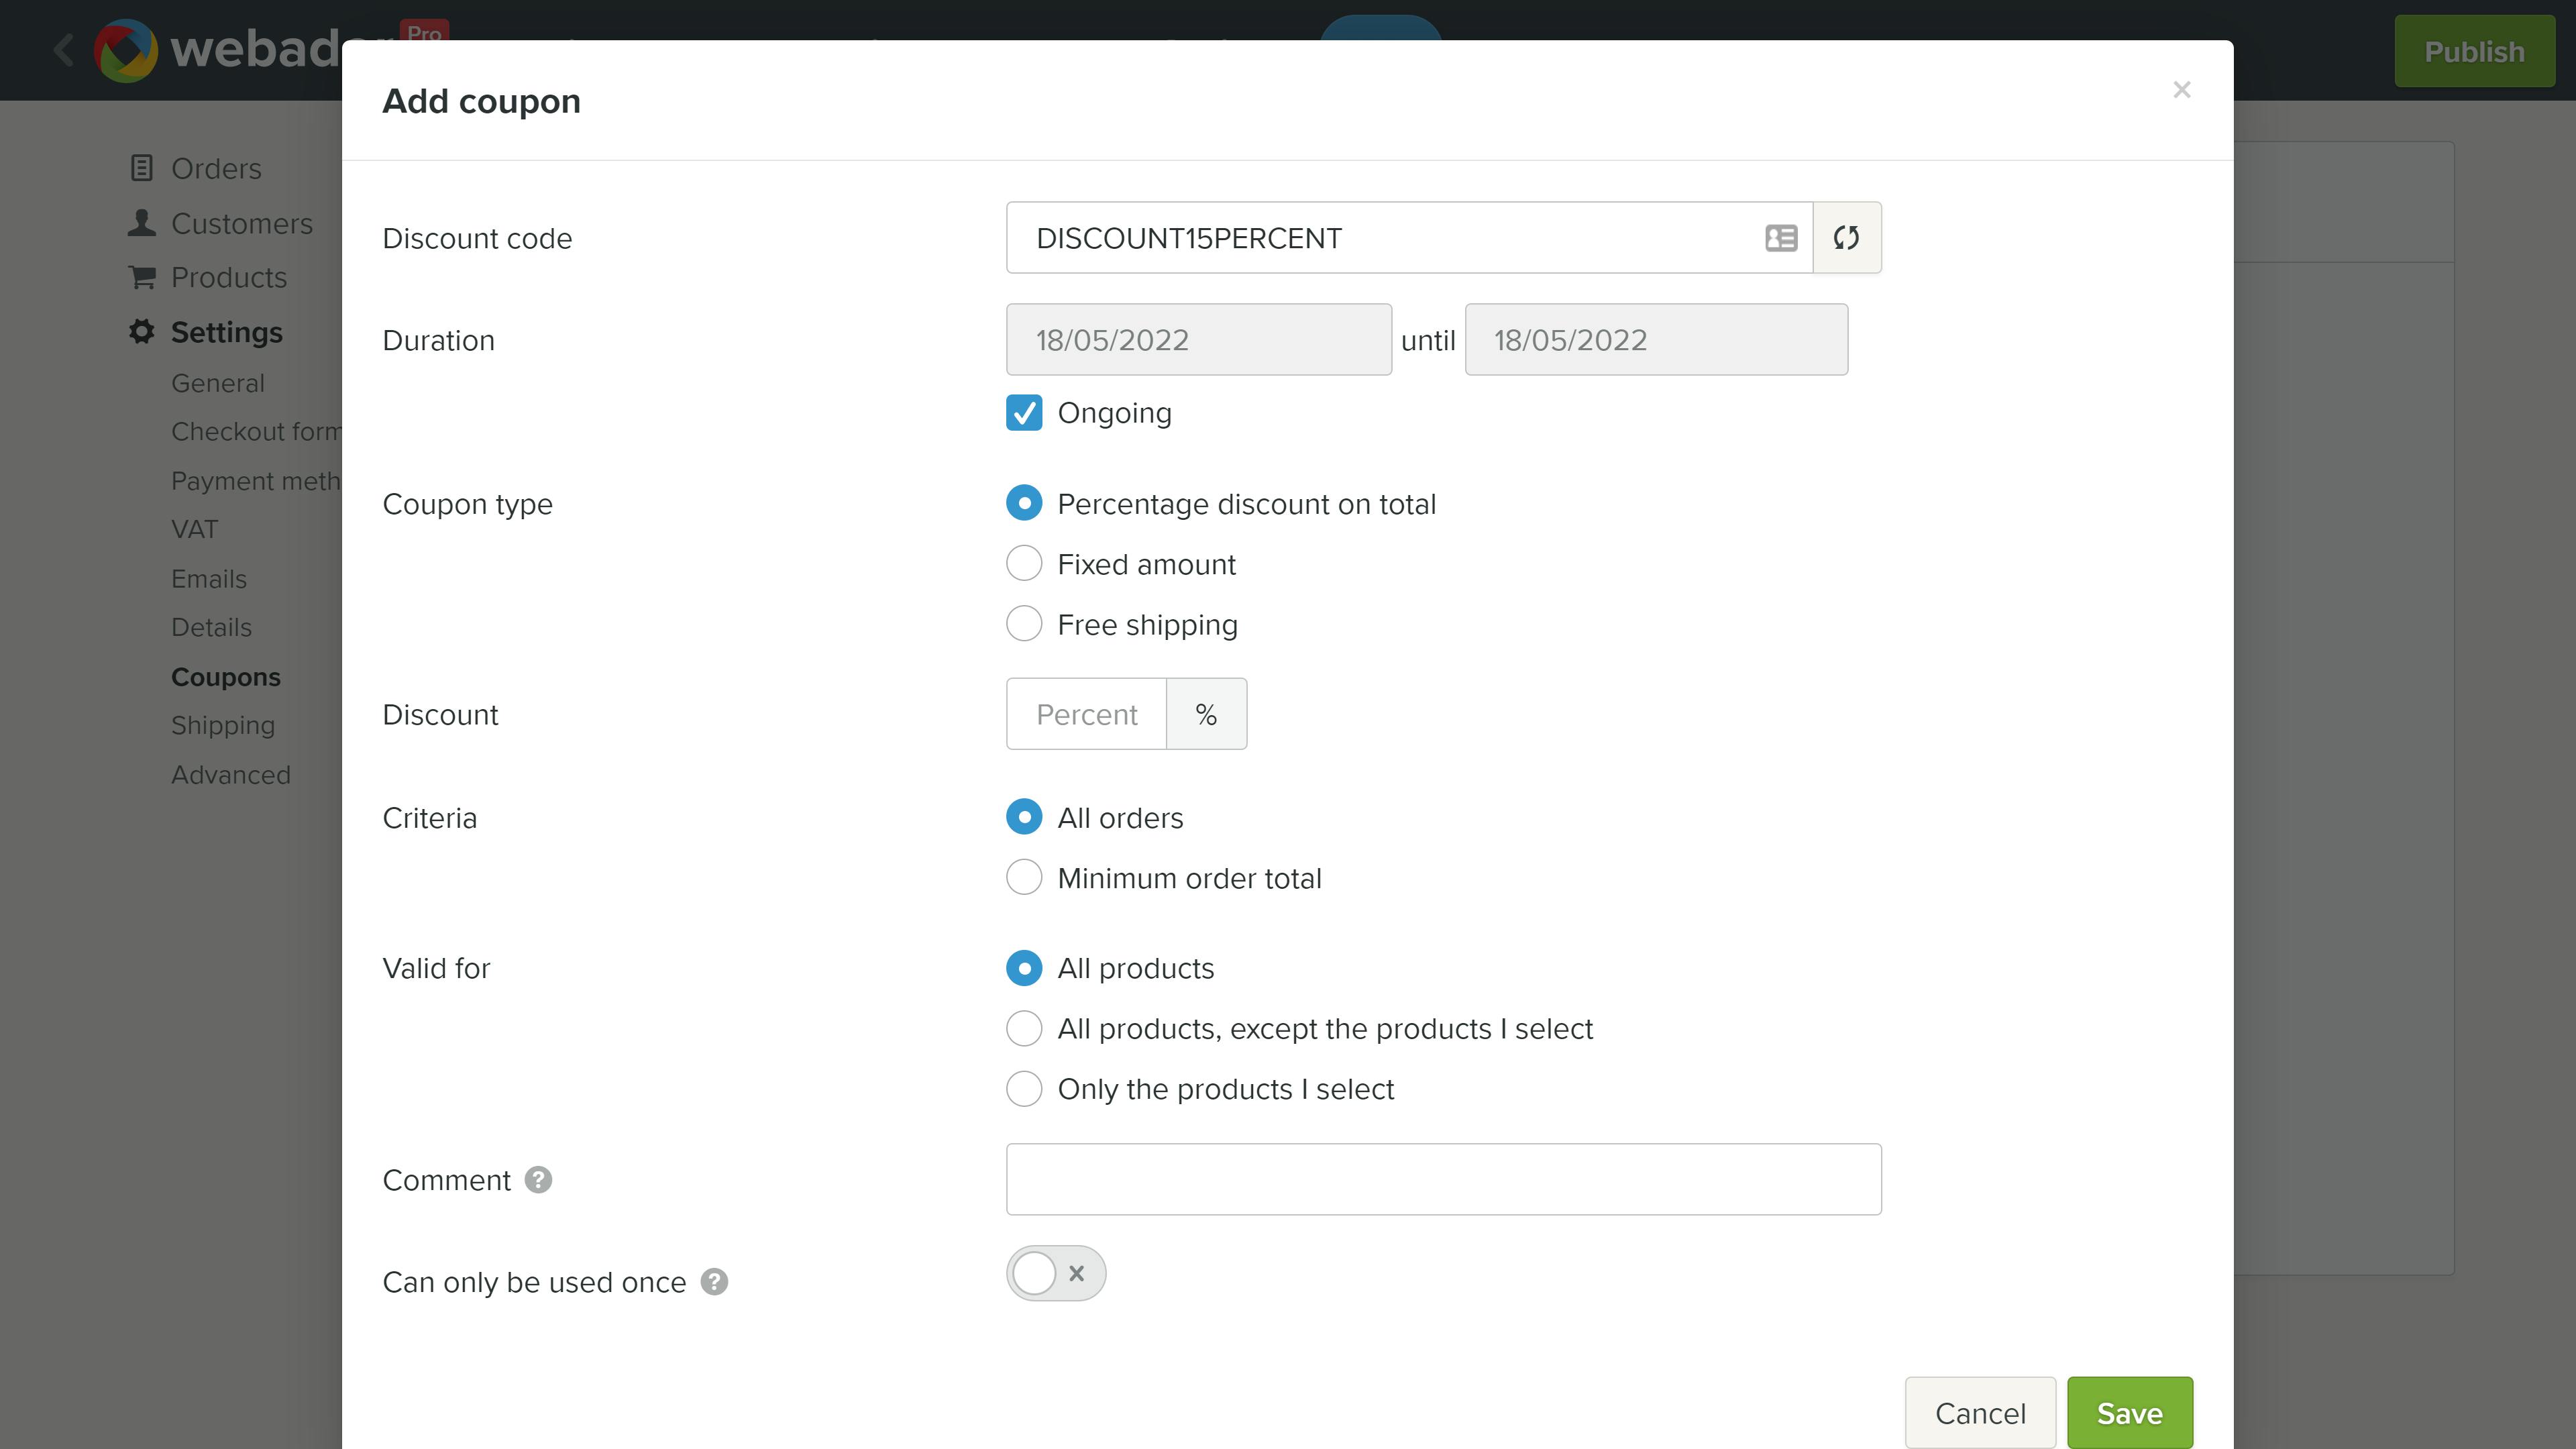Click the Settings gear icon
2576x1449 pixels.
141,331
